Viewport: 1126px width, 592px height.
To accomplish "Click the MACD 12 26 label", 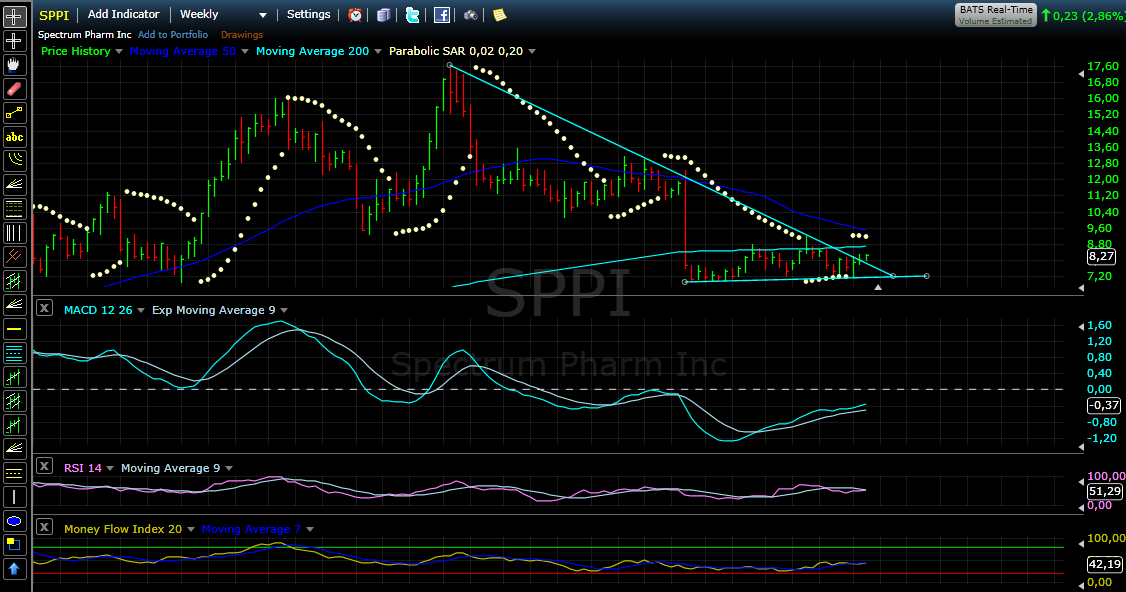I will click(98, 310).
